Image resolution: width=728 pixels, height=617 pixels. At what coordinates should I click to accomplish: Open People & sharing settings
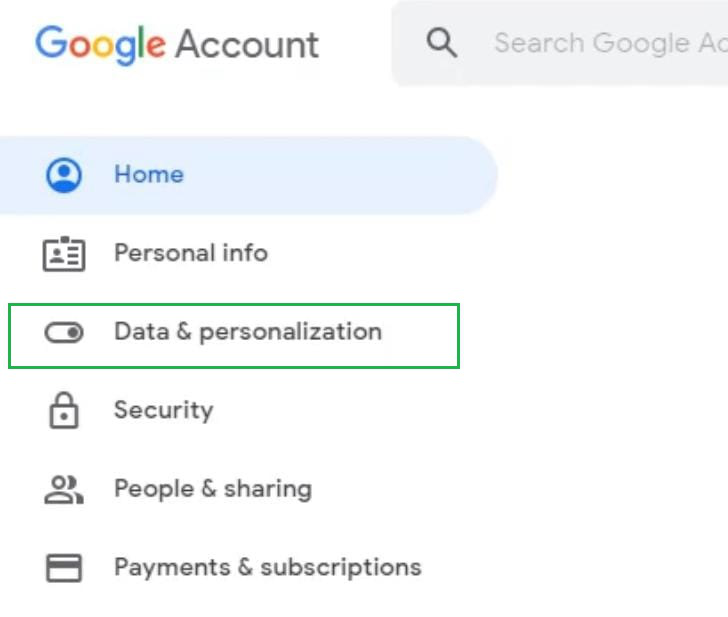point(213,489)
